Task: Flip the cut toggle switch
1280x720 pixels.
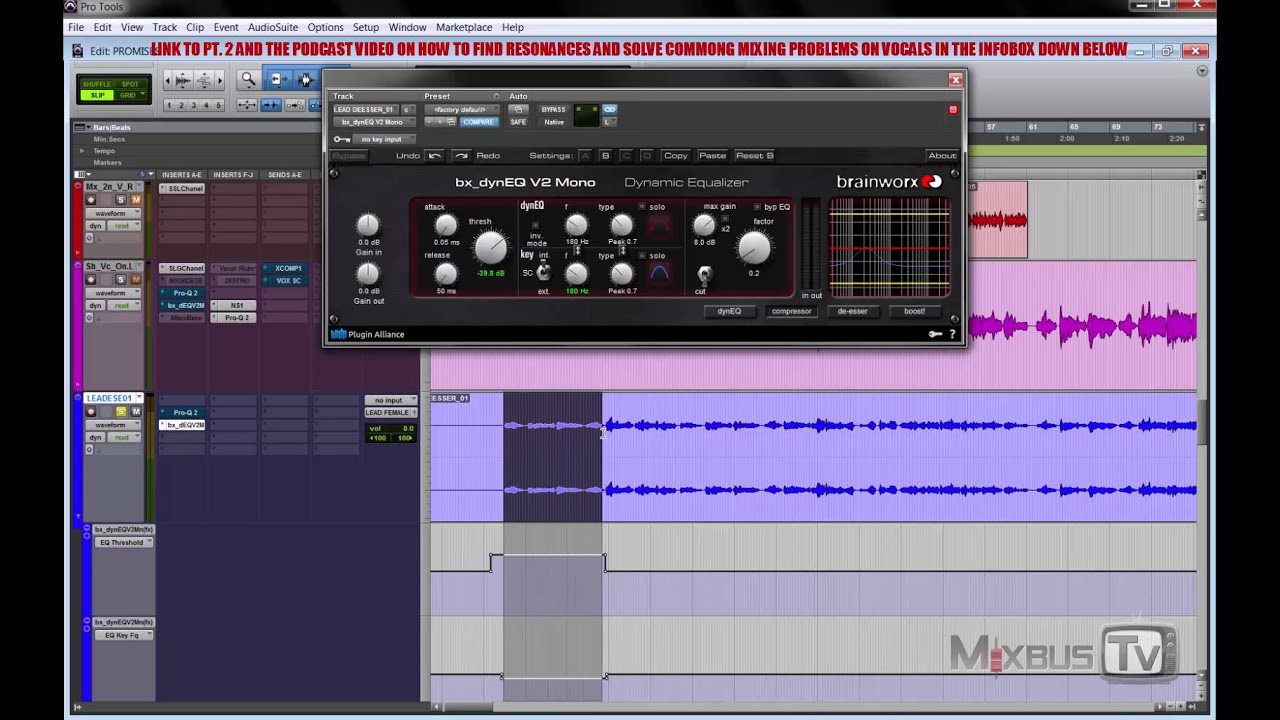Action: [704, 276]
